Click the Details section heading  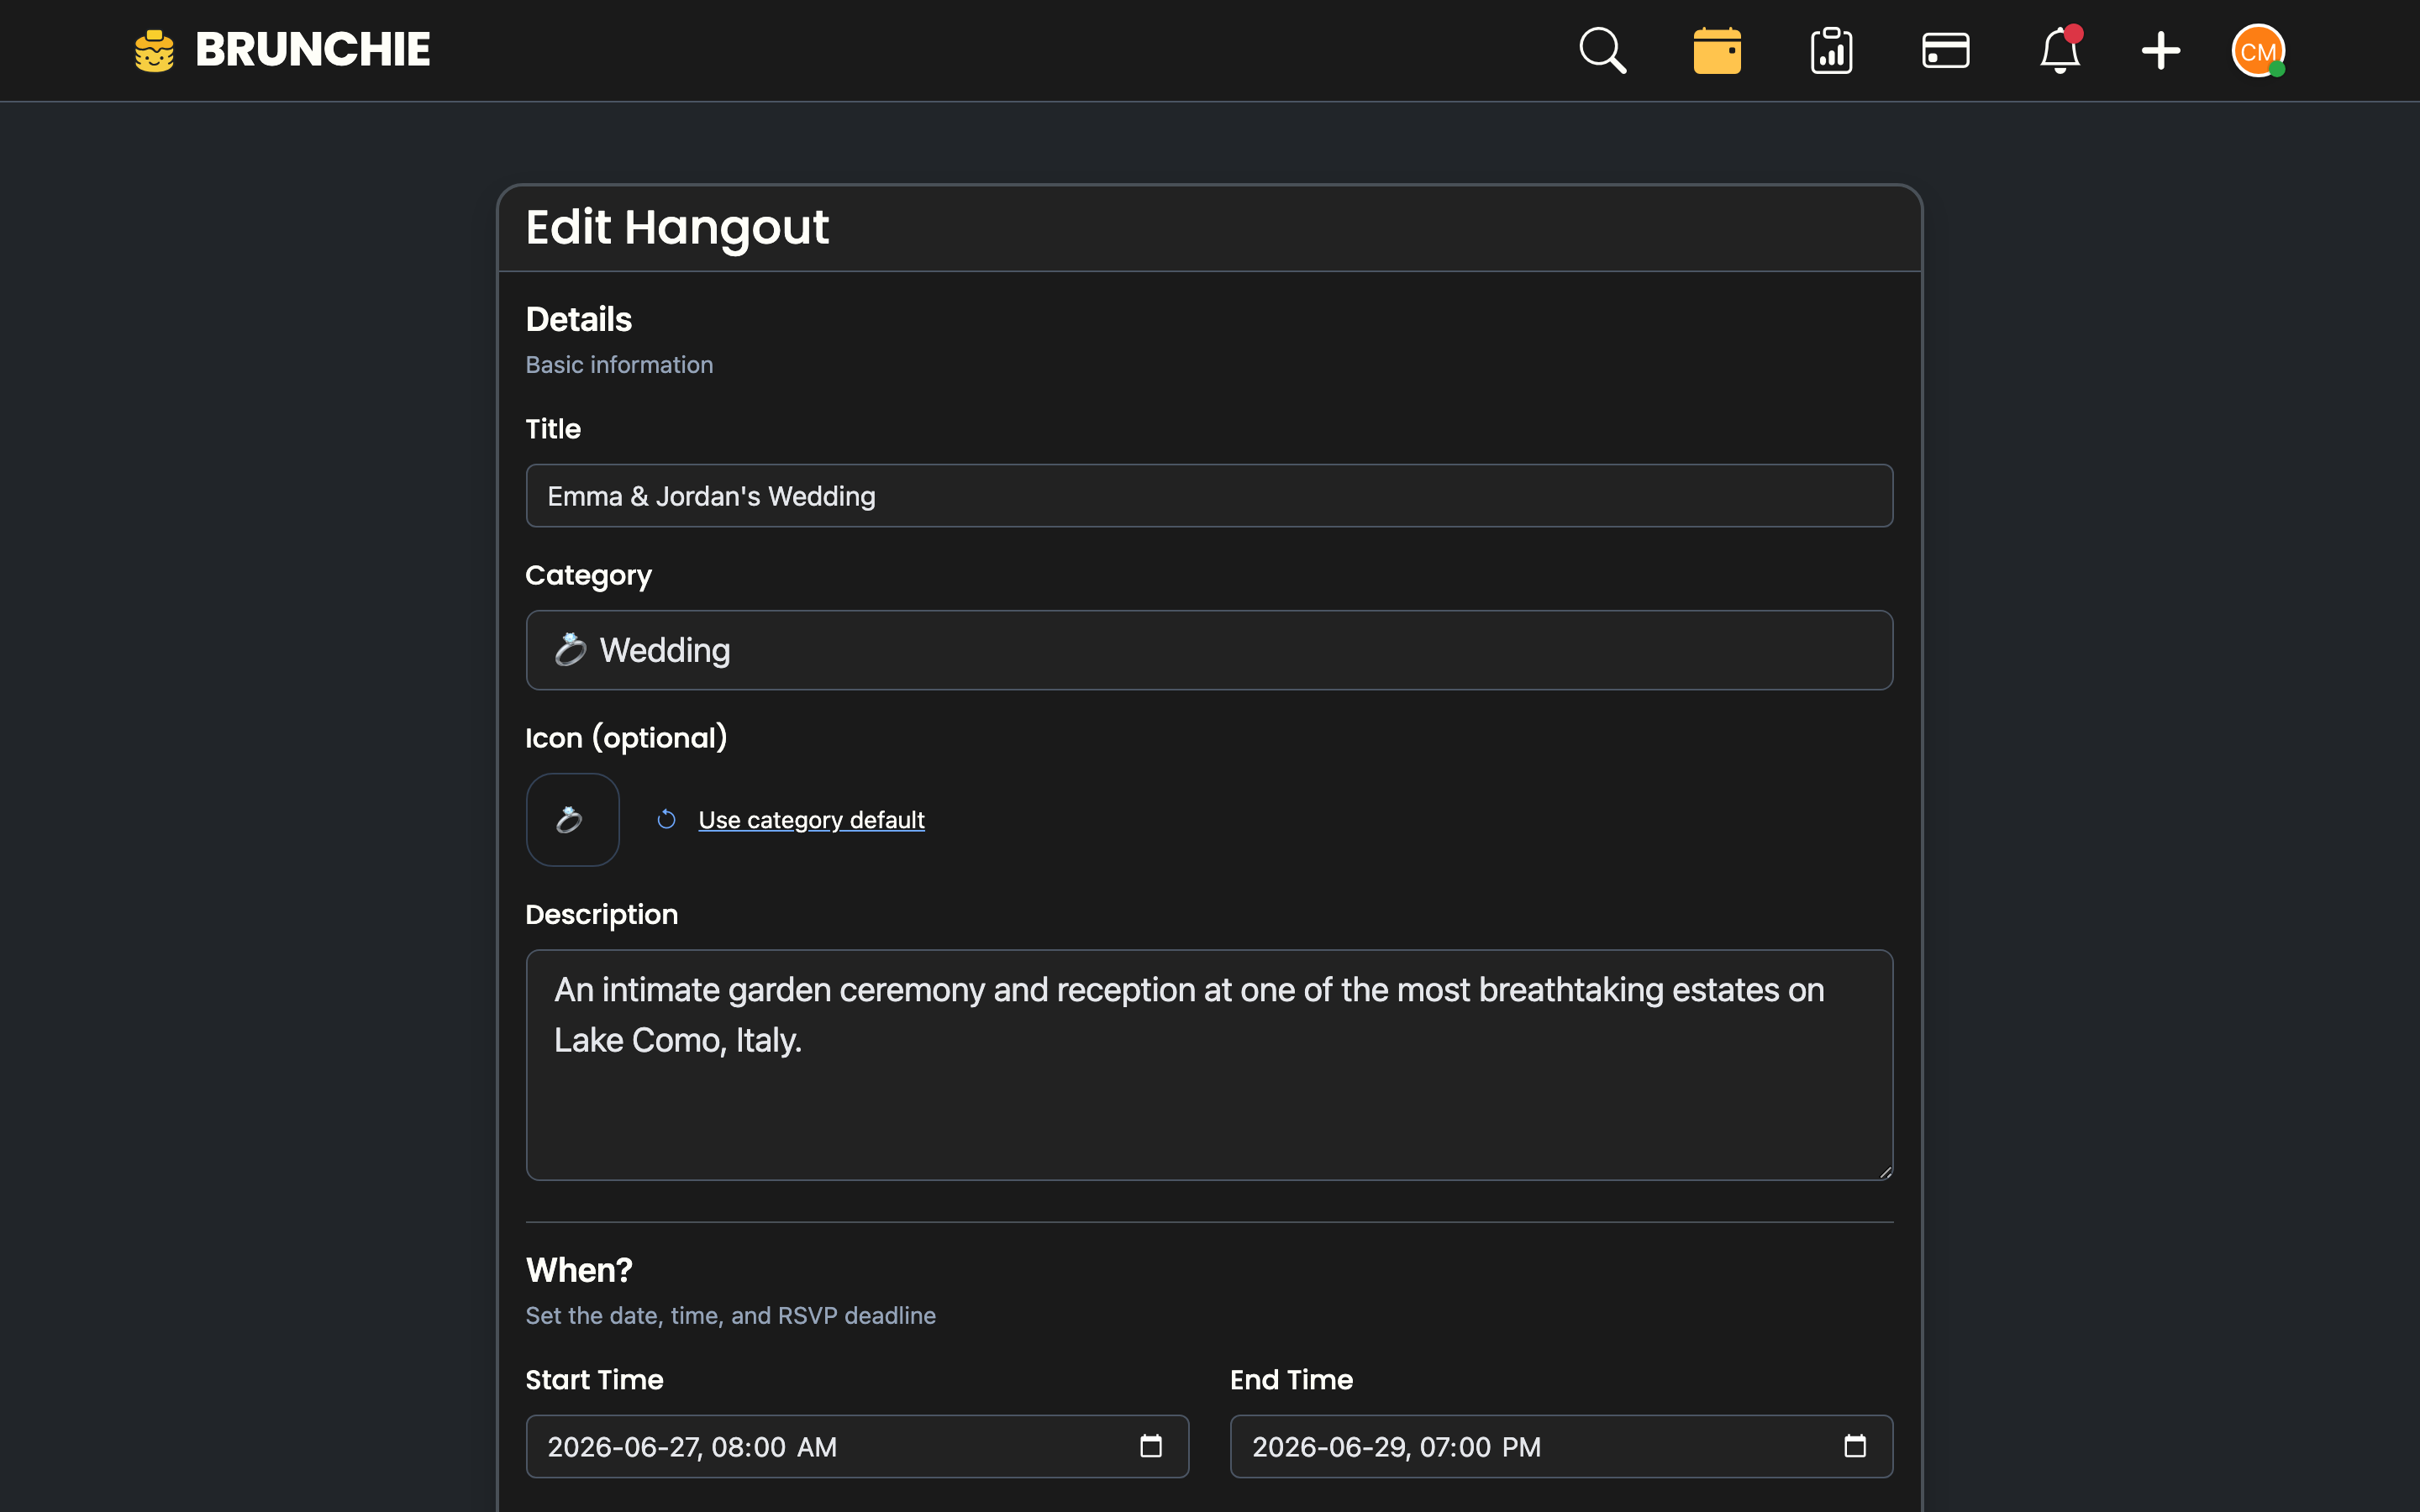[579, 320]
